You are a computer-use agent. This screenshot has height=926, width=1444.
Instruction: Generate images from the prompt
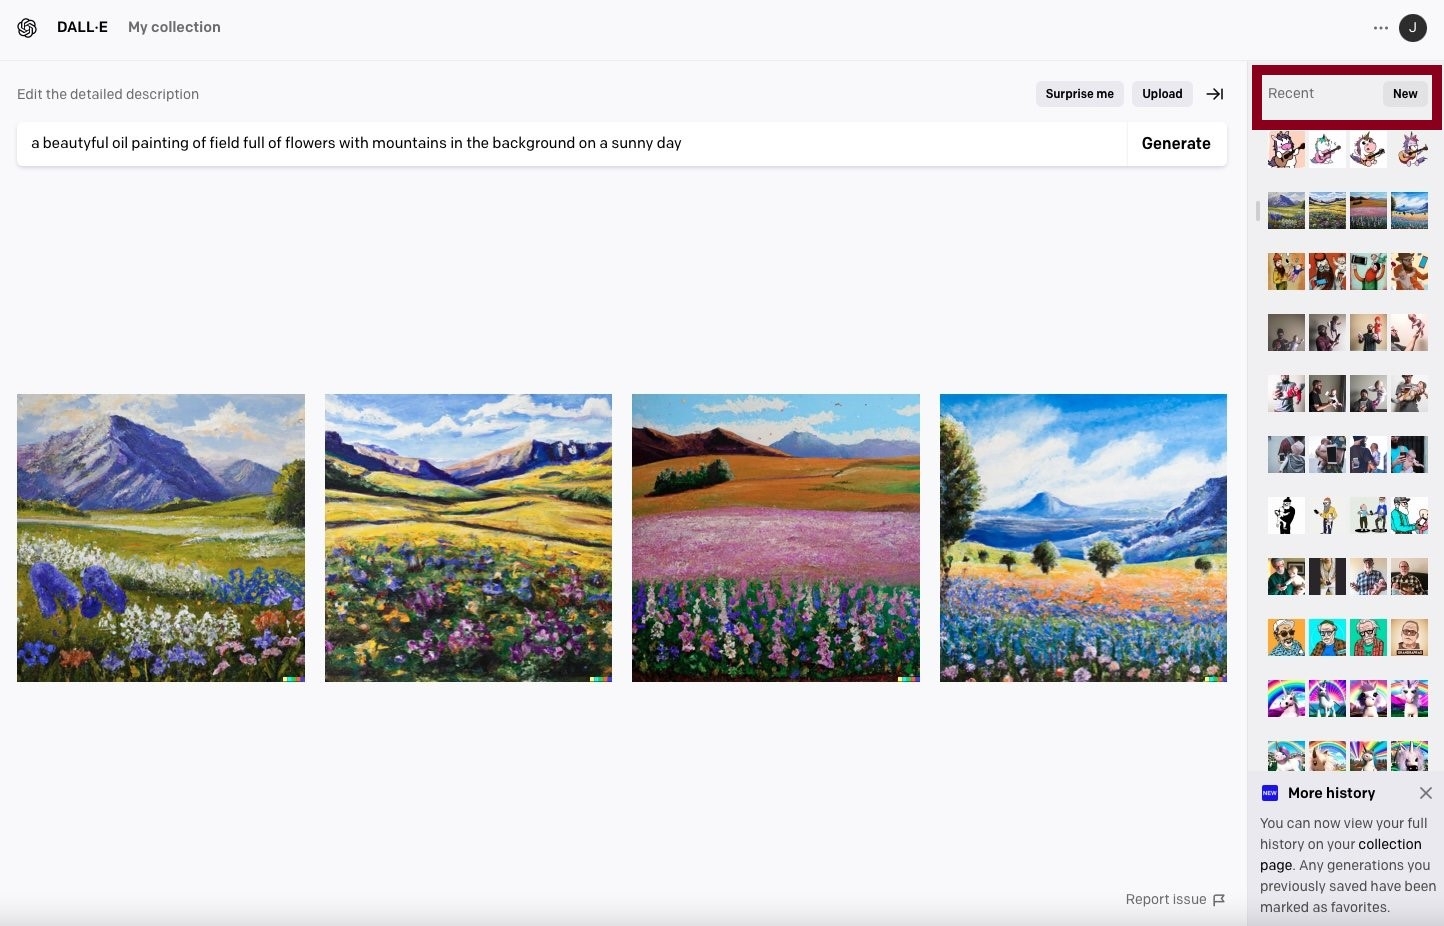coord(1176,144)
